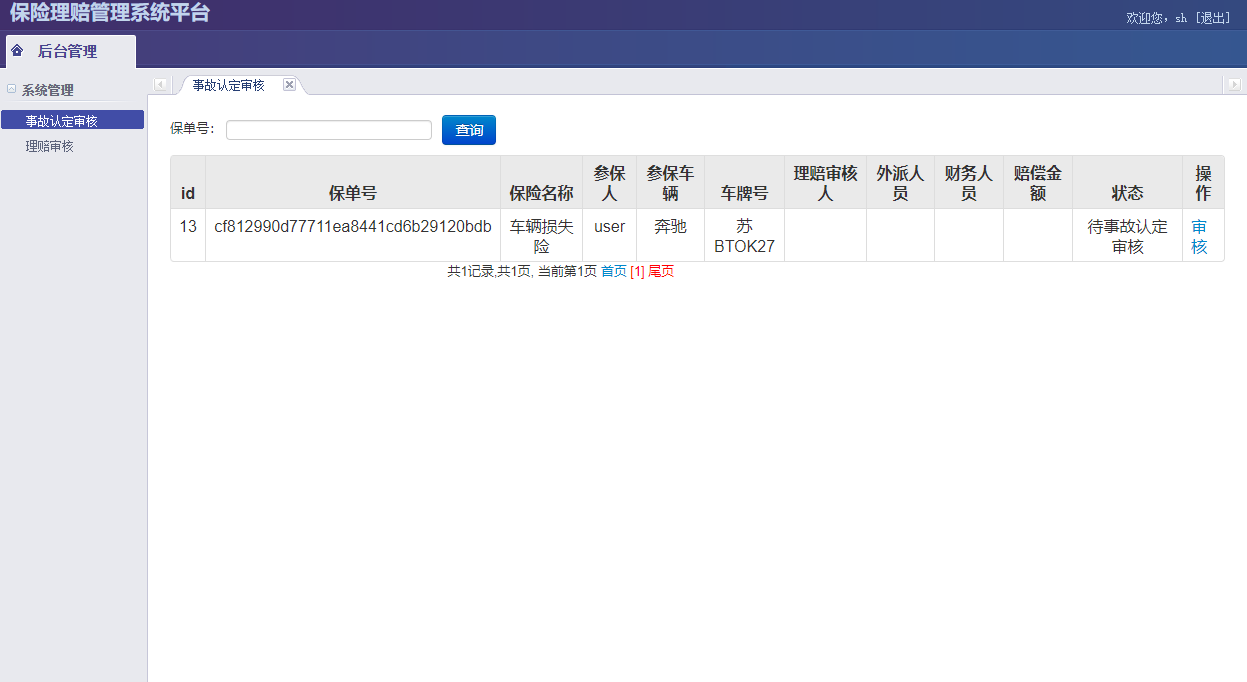
Task: Go to the 尾页 pagination link
Action: pos(661,271)
